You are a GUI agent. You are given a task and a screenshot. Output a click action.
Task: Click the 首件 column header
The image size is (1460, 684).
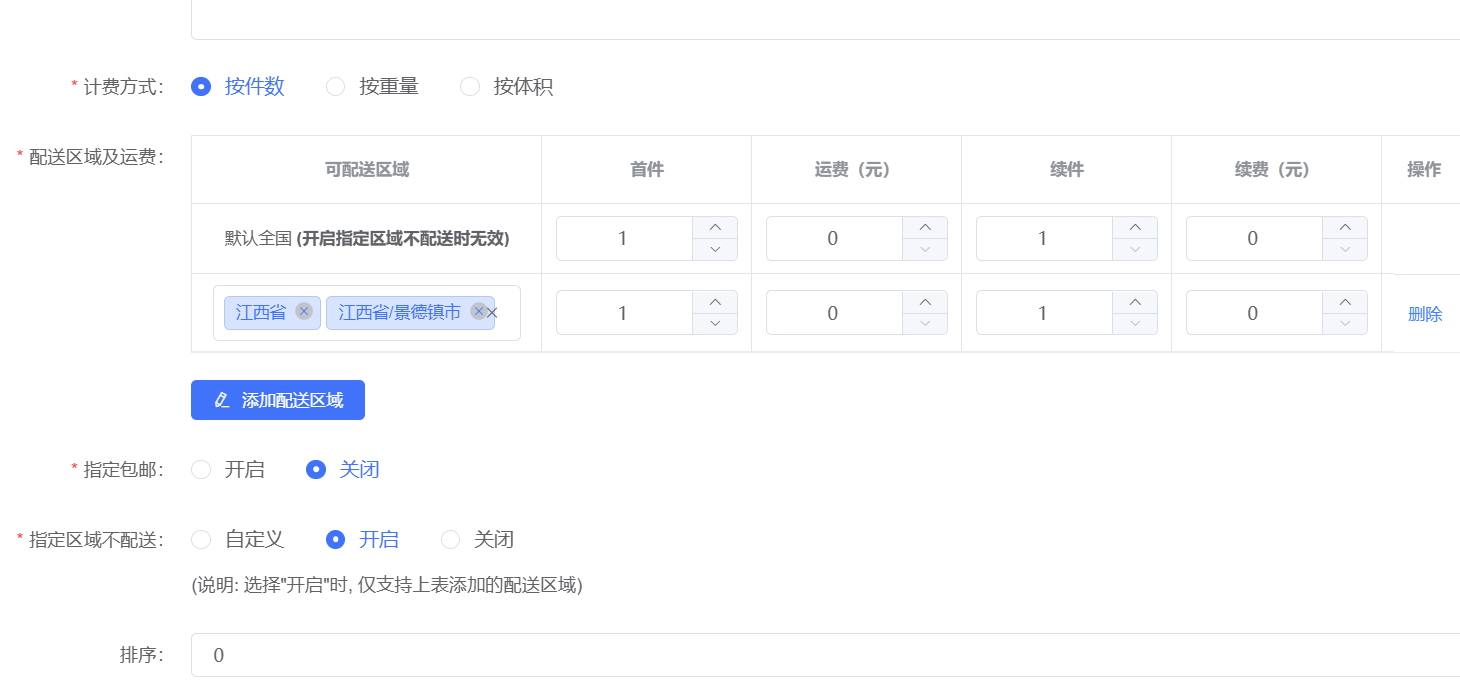coord(647,170)
